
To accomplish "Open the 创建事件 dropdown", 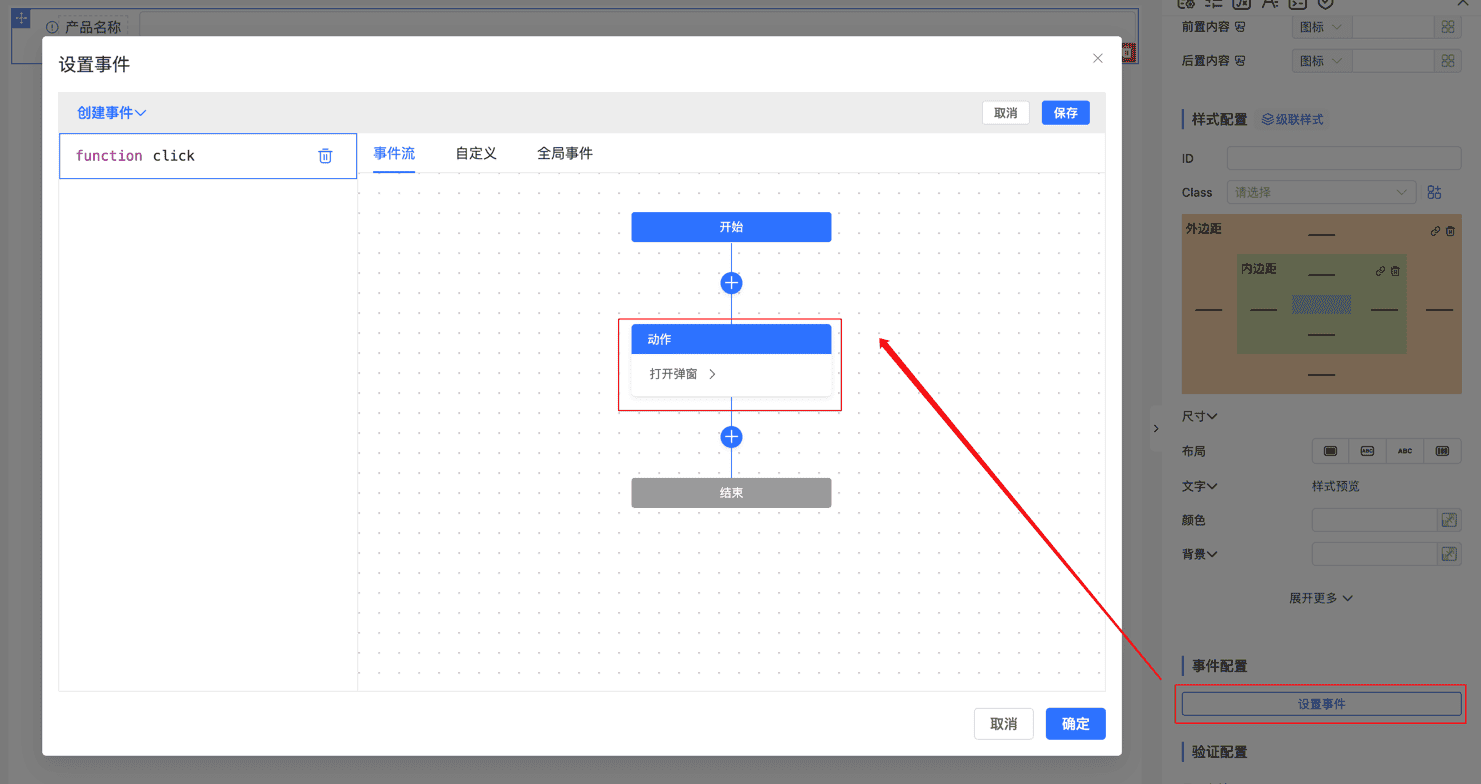I will click(111, 113).
